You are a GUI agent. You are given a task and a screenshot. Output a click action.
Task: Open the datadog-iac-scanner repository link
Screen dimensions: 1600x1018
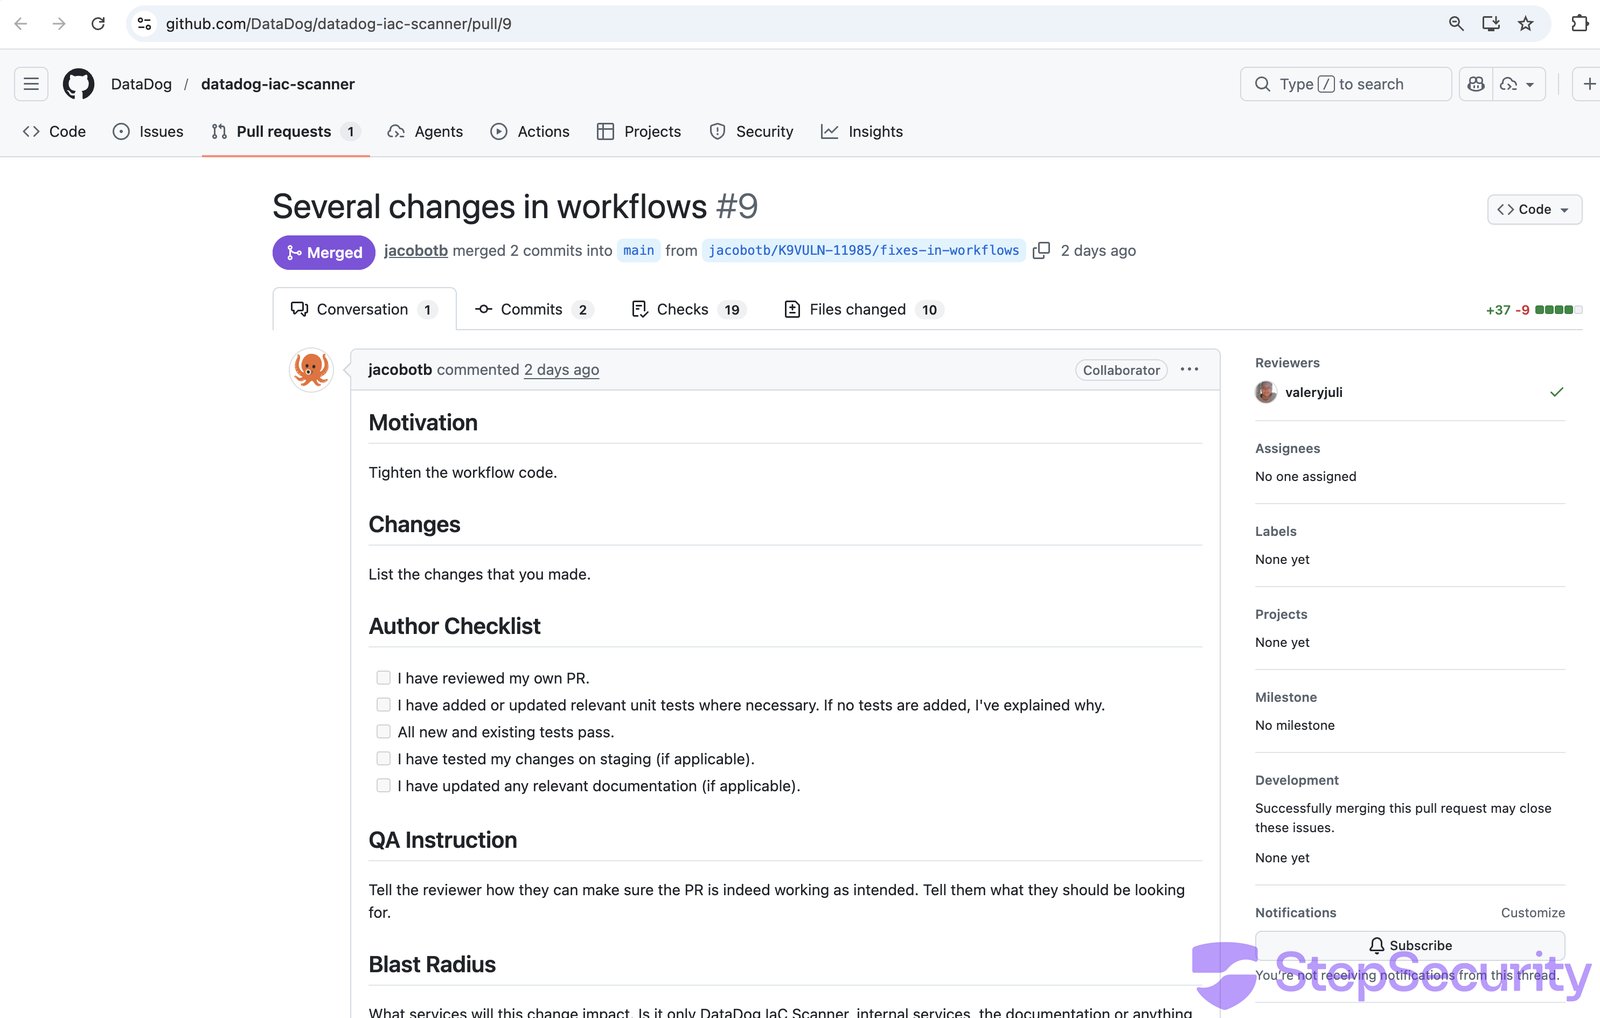tap(278, 84)
